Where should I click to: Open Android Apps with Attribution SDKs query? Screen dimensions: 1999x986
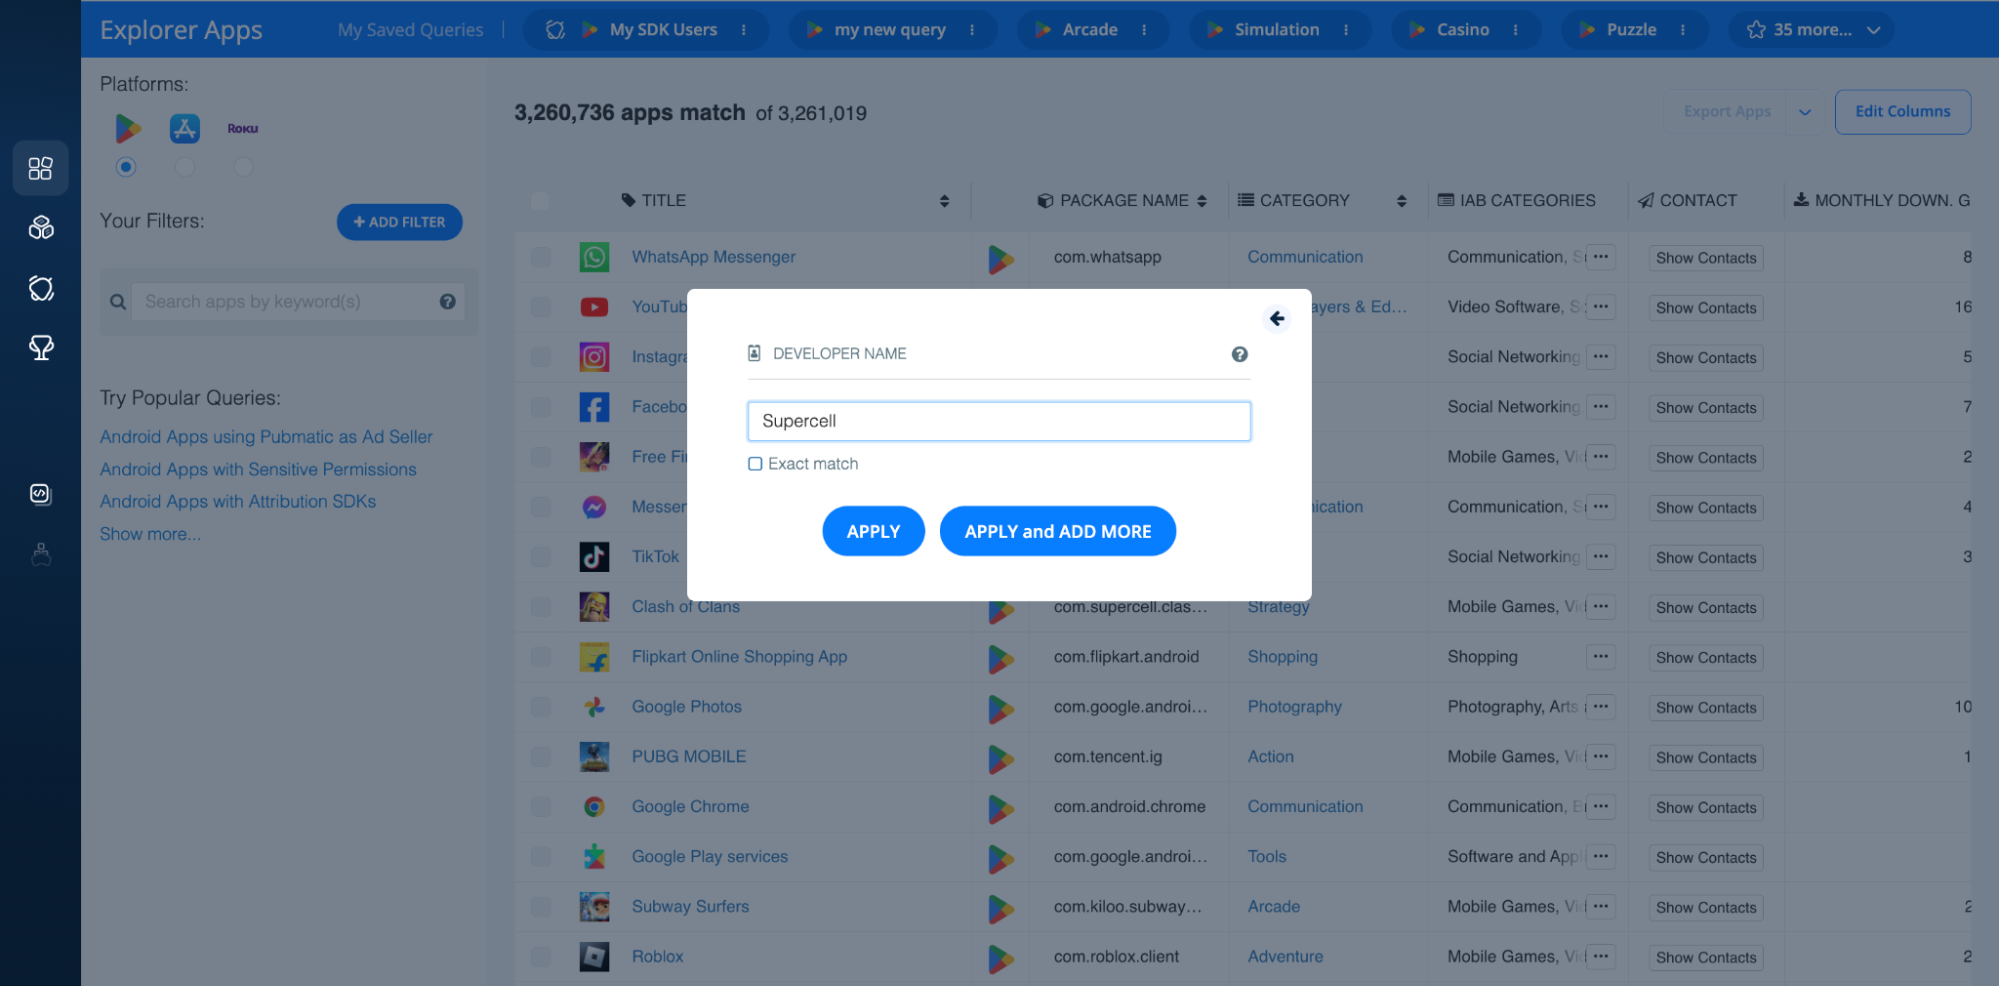tap(238, 501)
